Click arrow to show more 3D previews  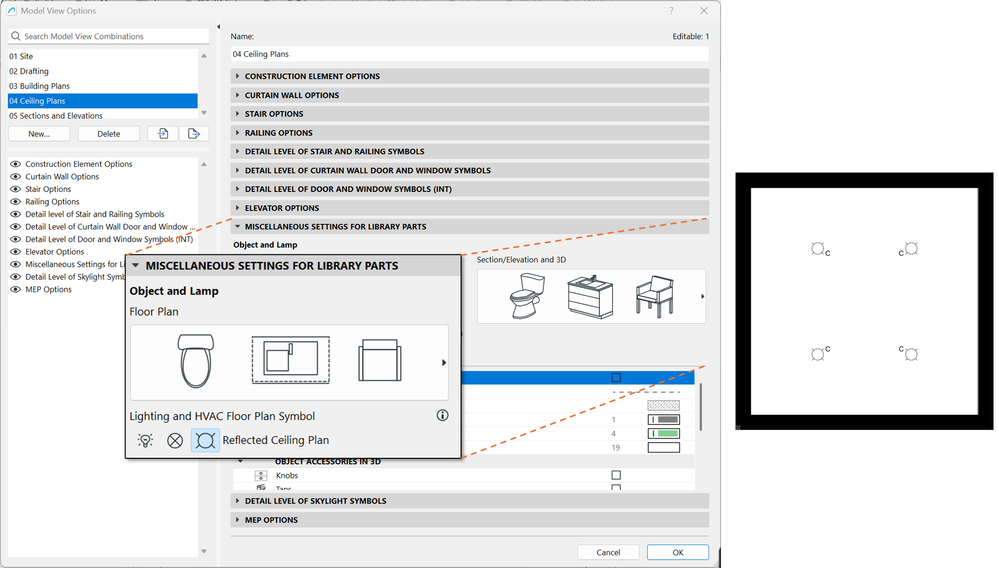703,296
